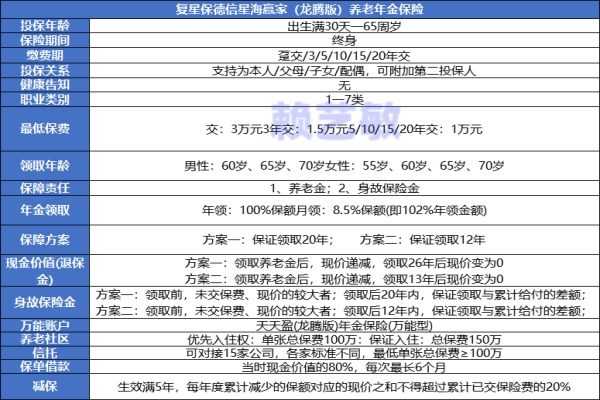The height and width of the screenshot is (400, 600).
Task: Select the death benefit line mentioning 领取后20年内
Action: pos(341,294)
